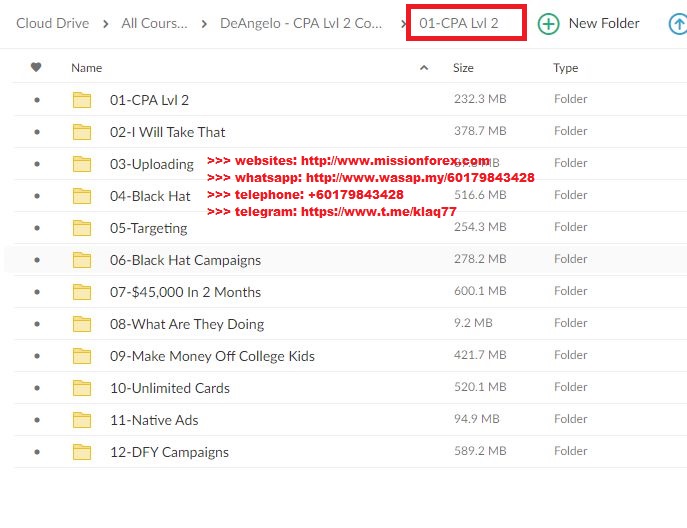Toggle favourite dot for 12-DFY Campaigns
The height and width of the screenshot is (528, 687).
37,452
